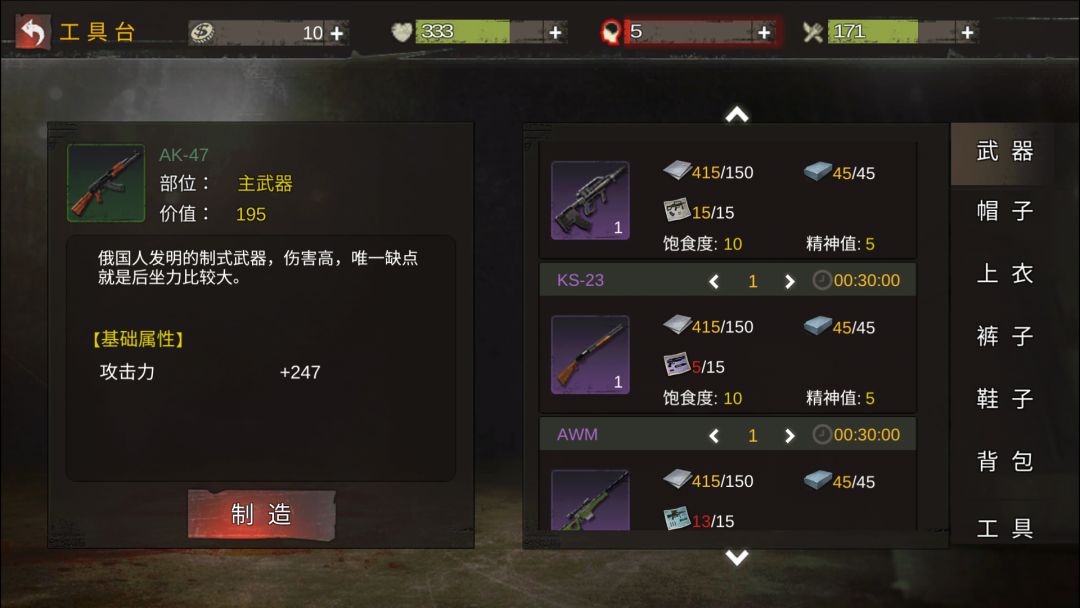Add health with the plus beside 333
This screenshot has height=608, width=1080.
tap(555, 32)
